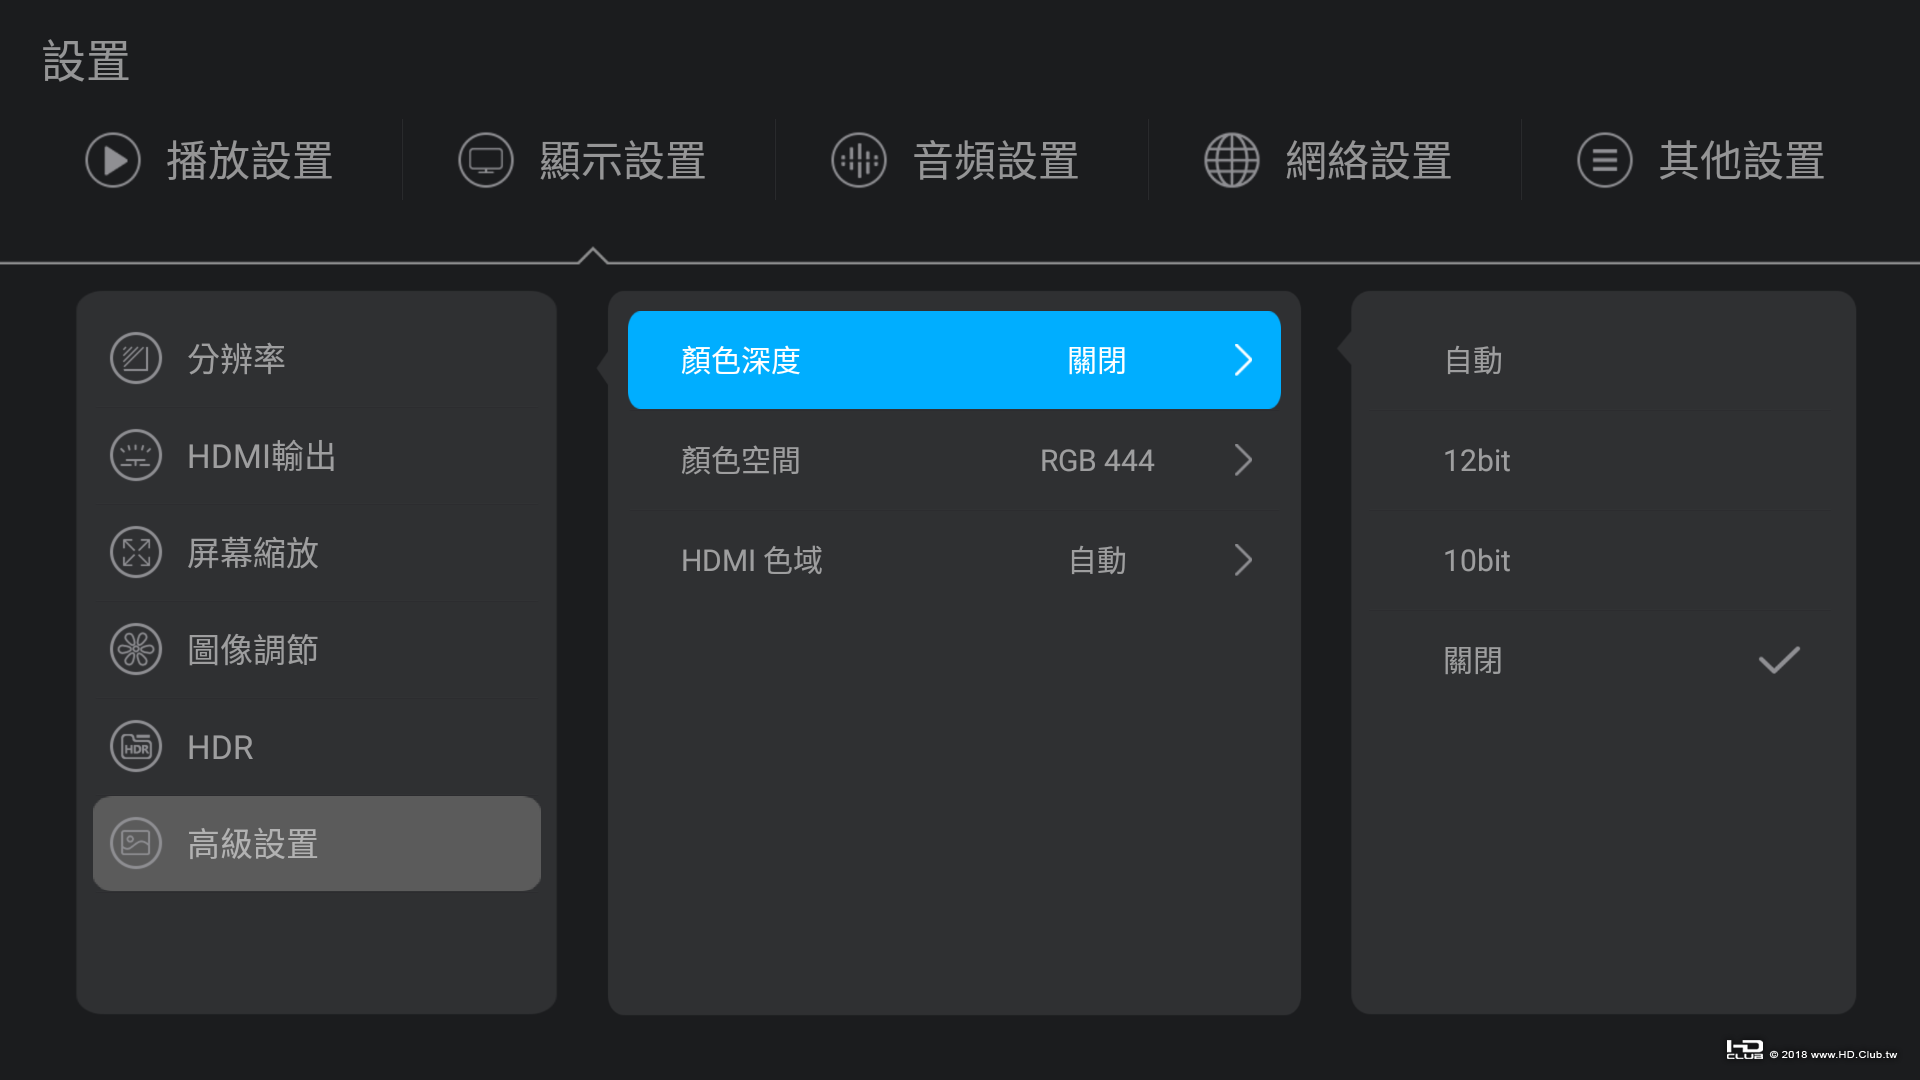Screen dimensions: 1920x1080
Task: Click the 圖像調節 flower icon
Action: click(x=136, y=650)
